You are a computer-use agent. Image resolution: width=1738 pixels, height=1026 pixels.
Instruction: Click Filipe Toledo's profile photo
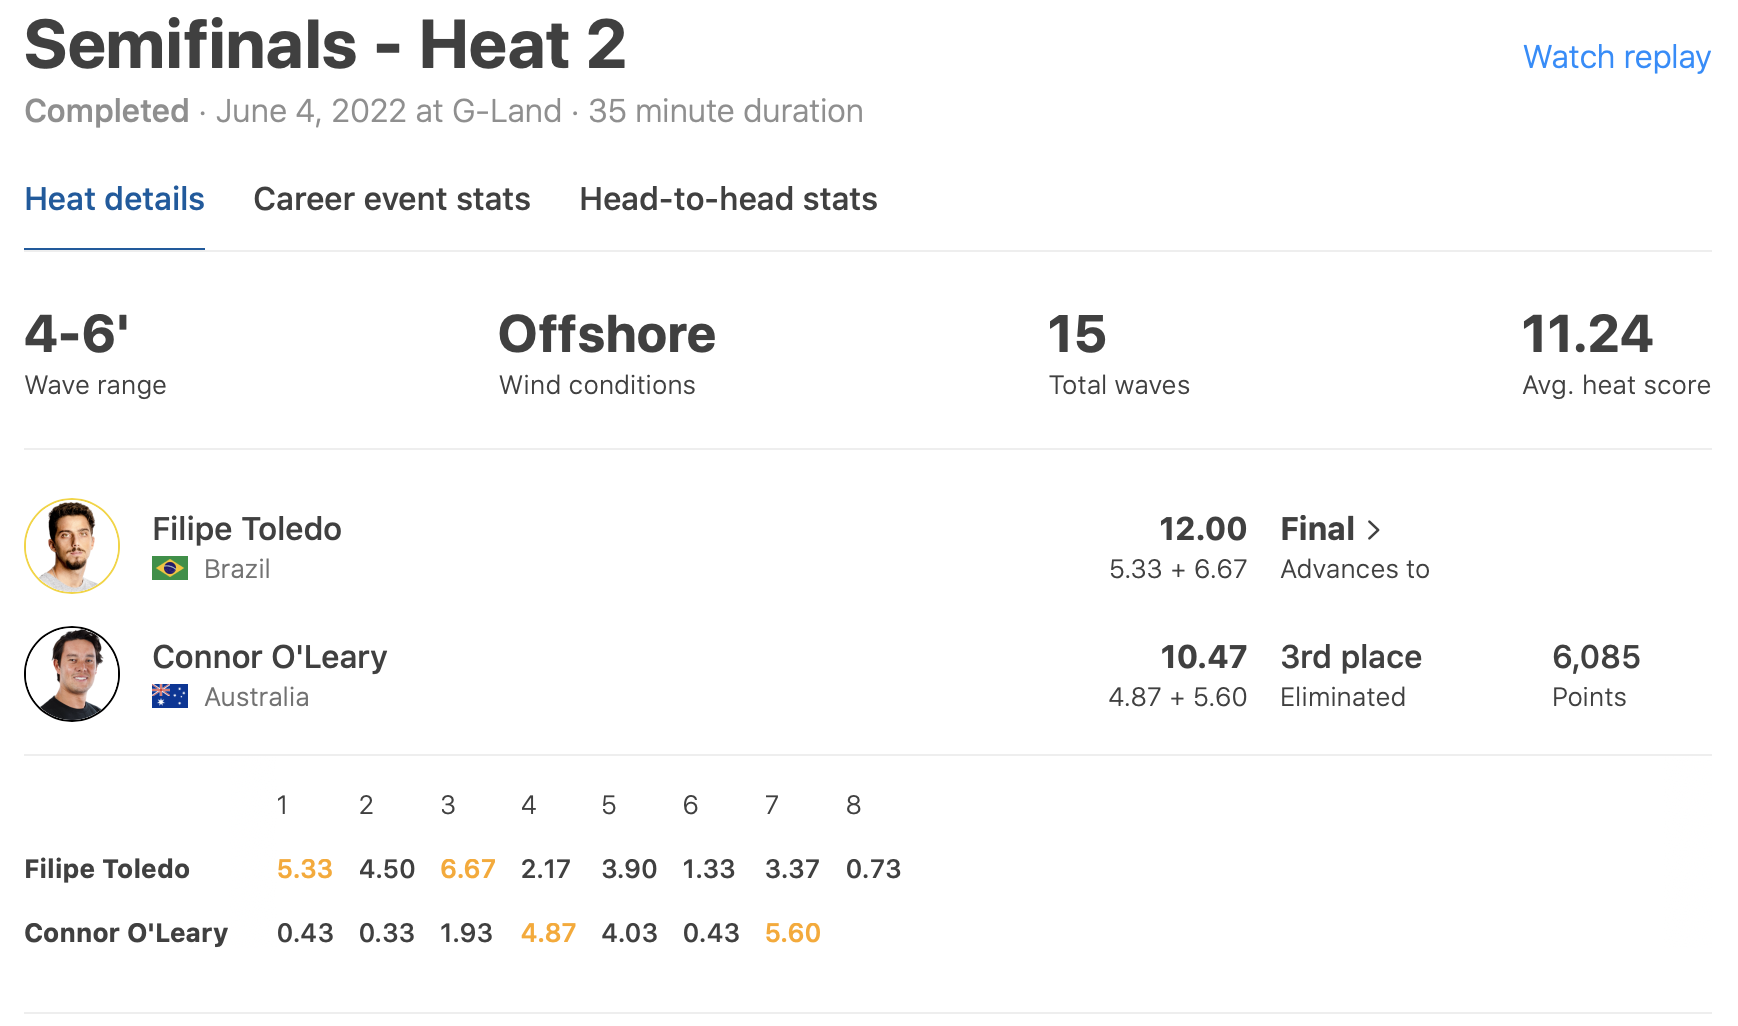pos(72,546)
